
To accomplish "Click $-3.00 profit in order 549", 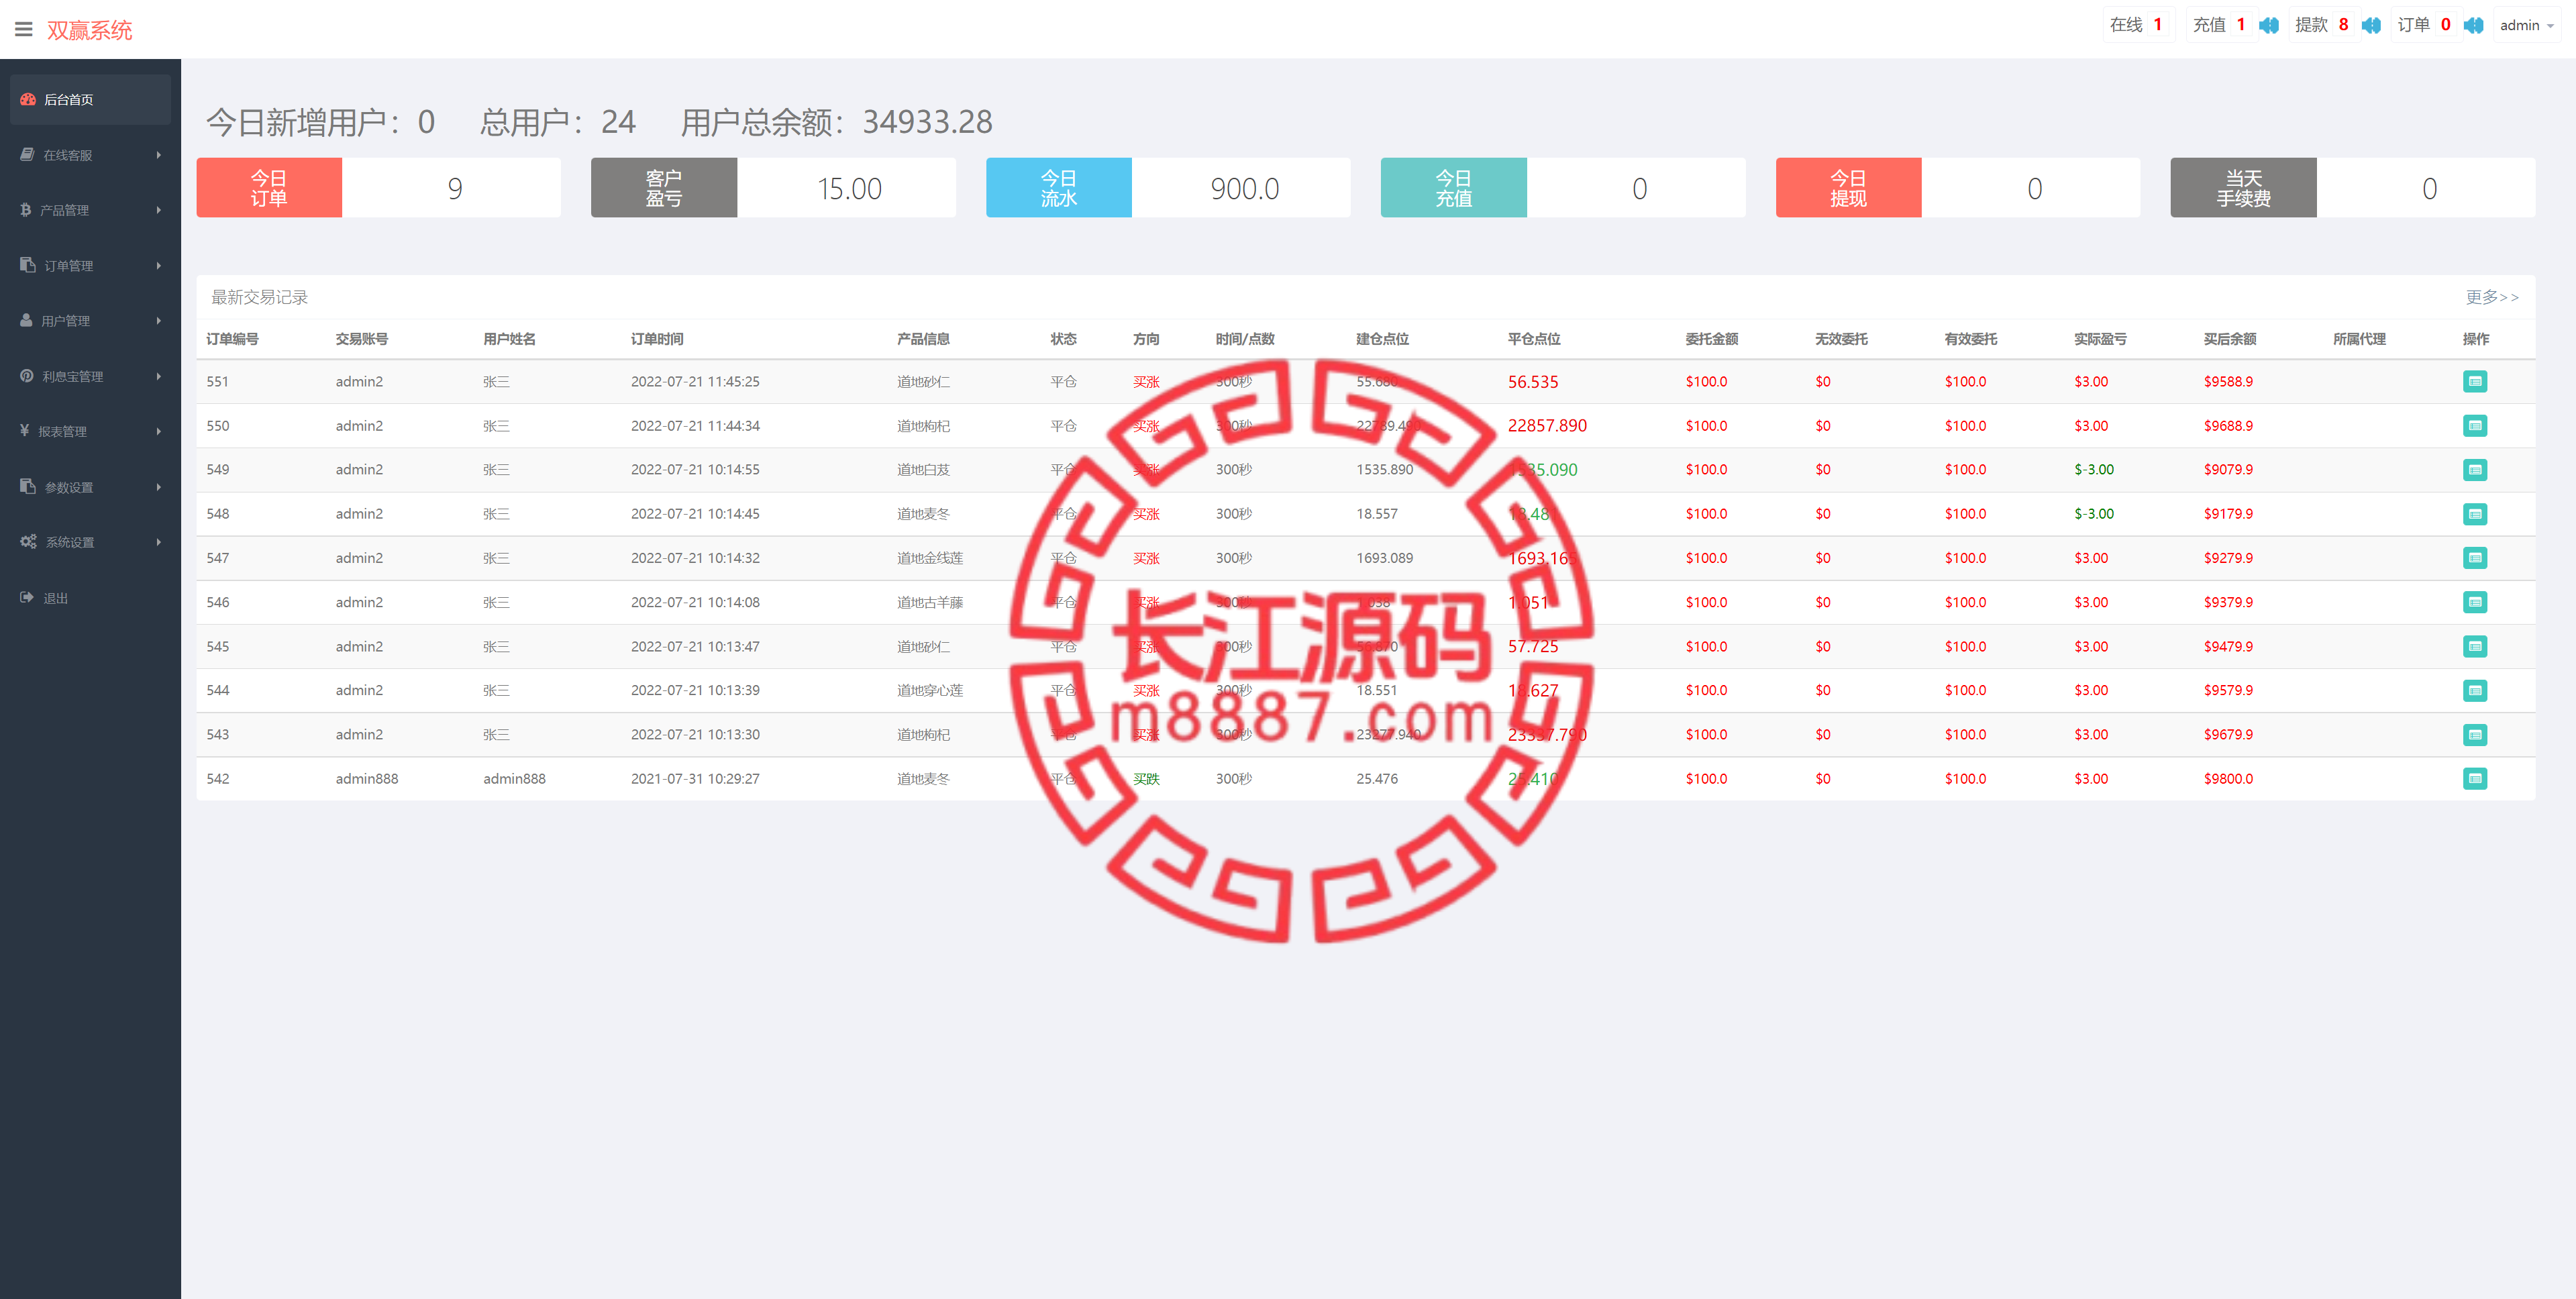I will [x=2094, y=469].
